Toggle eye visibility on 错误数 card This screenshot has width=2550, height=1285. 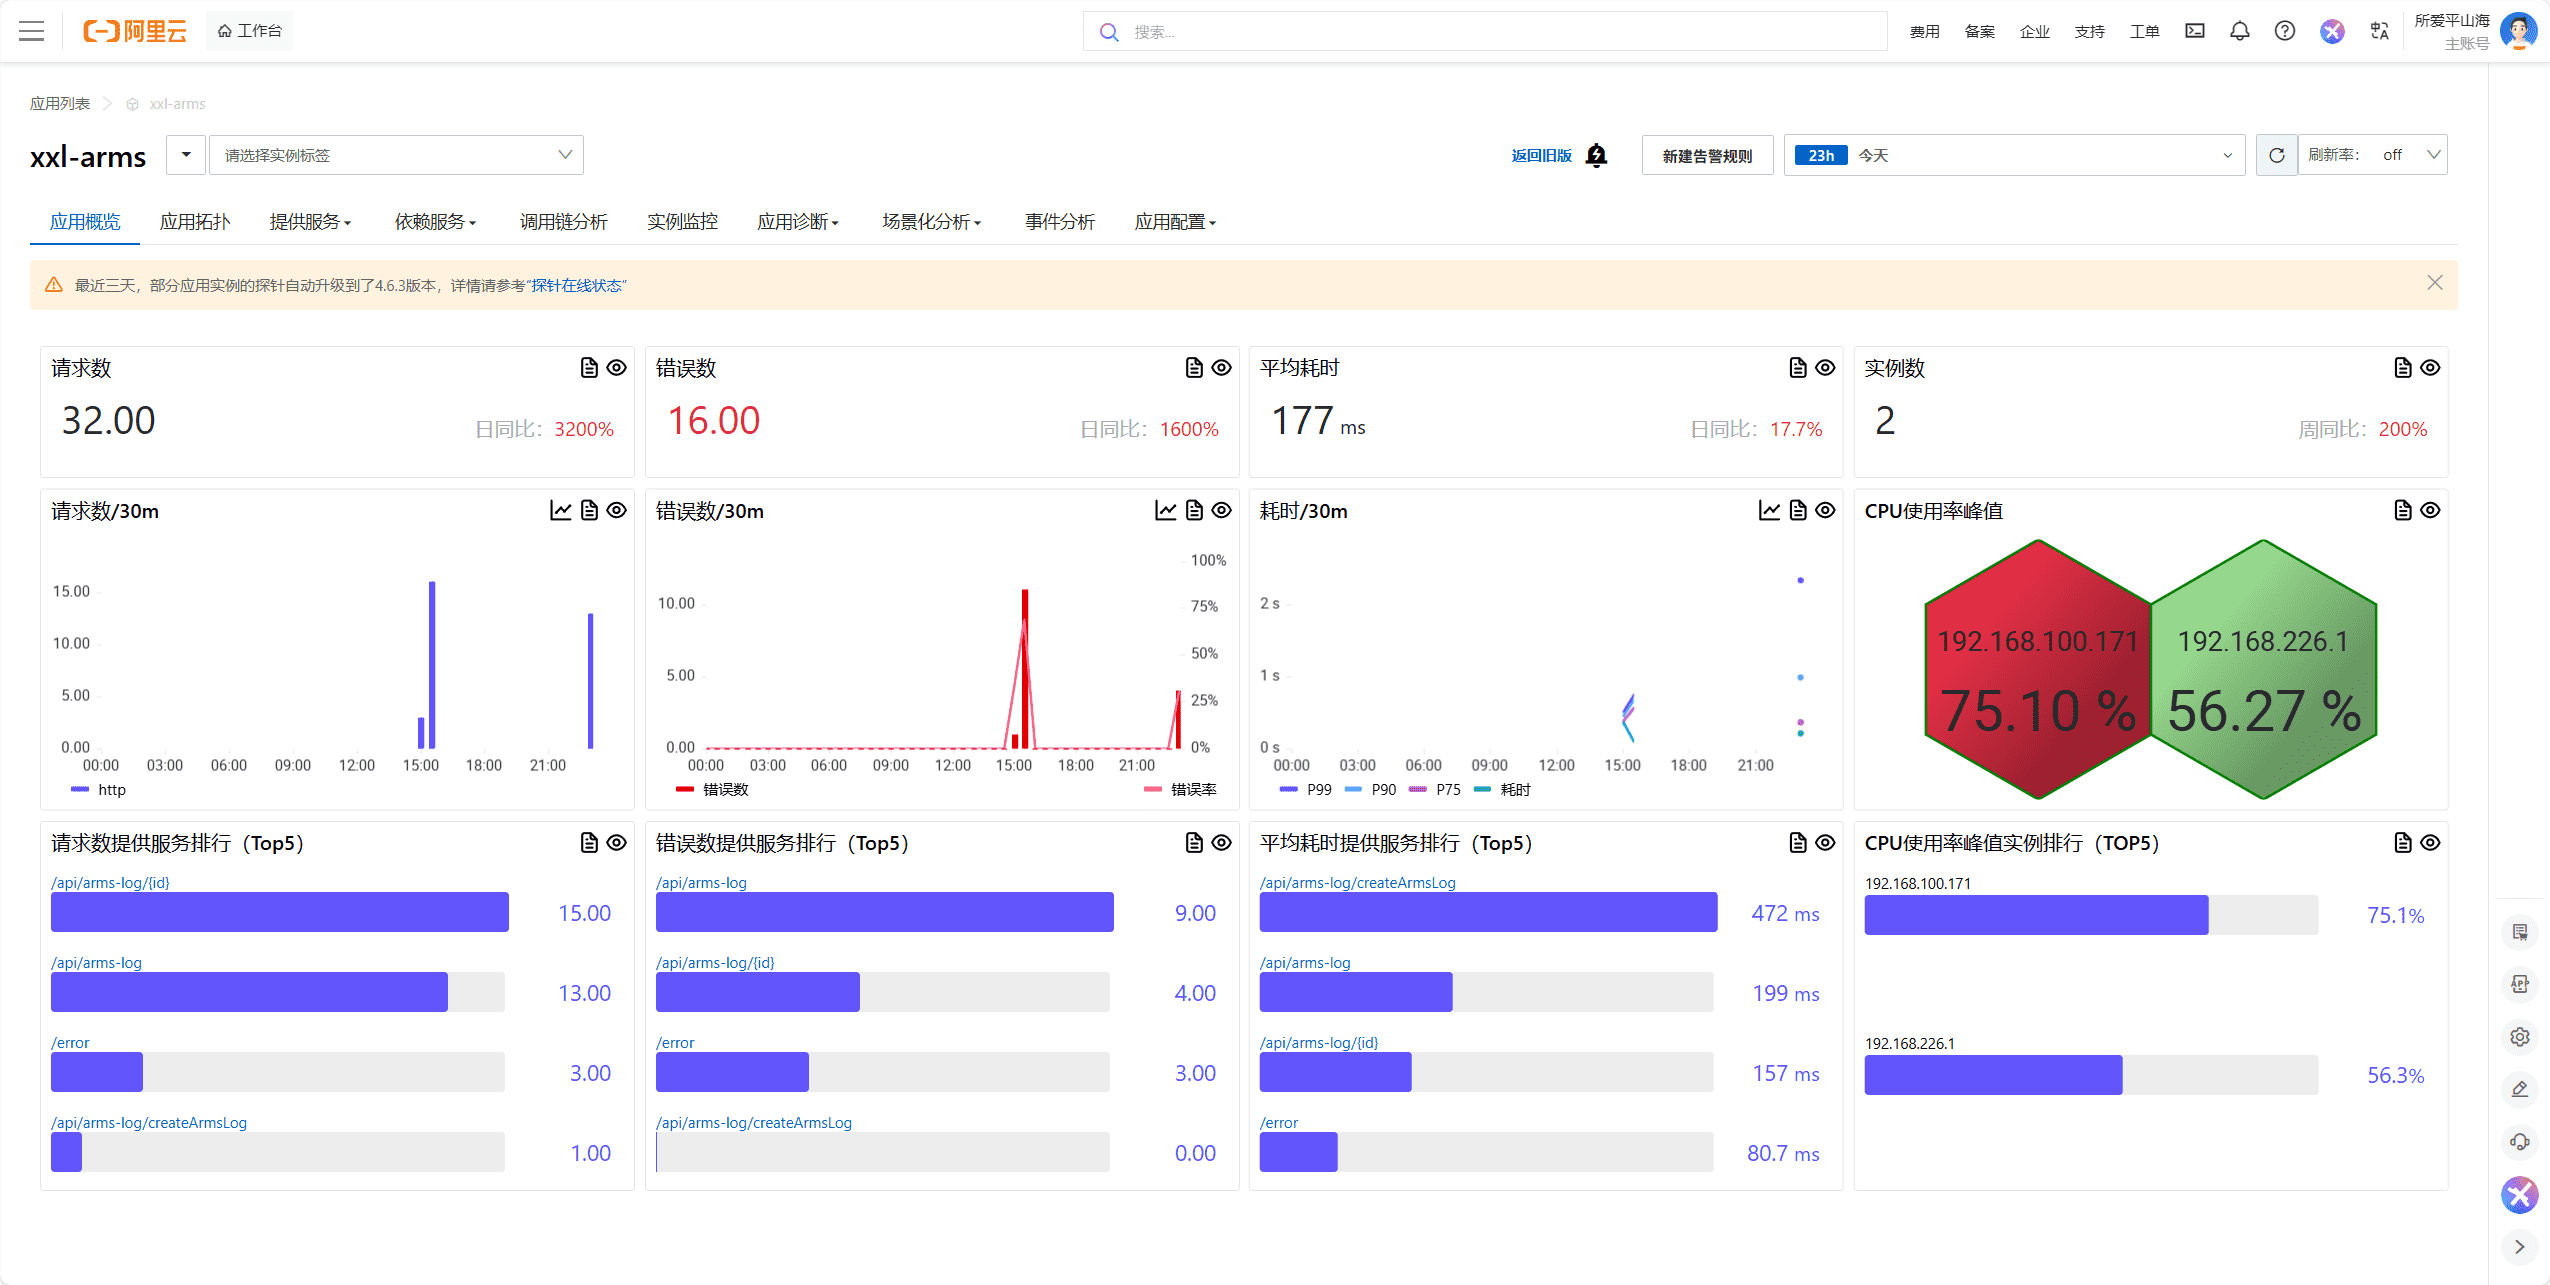pyautogui.click(x=1222, y=368)
